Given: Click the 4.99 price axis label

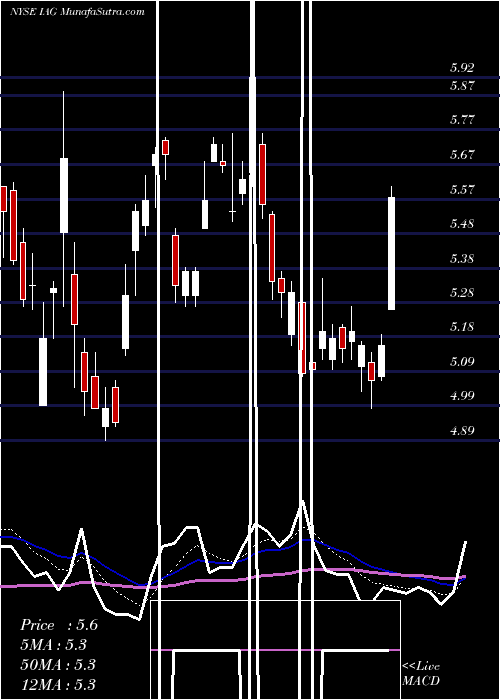Looking at the screenshot, I should (462, 396).
